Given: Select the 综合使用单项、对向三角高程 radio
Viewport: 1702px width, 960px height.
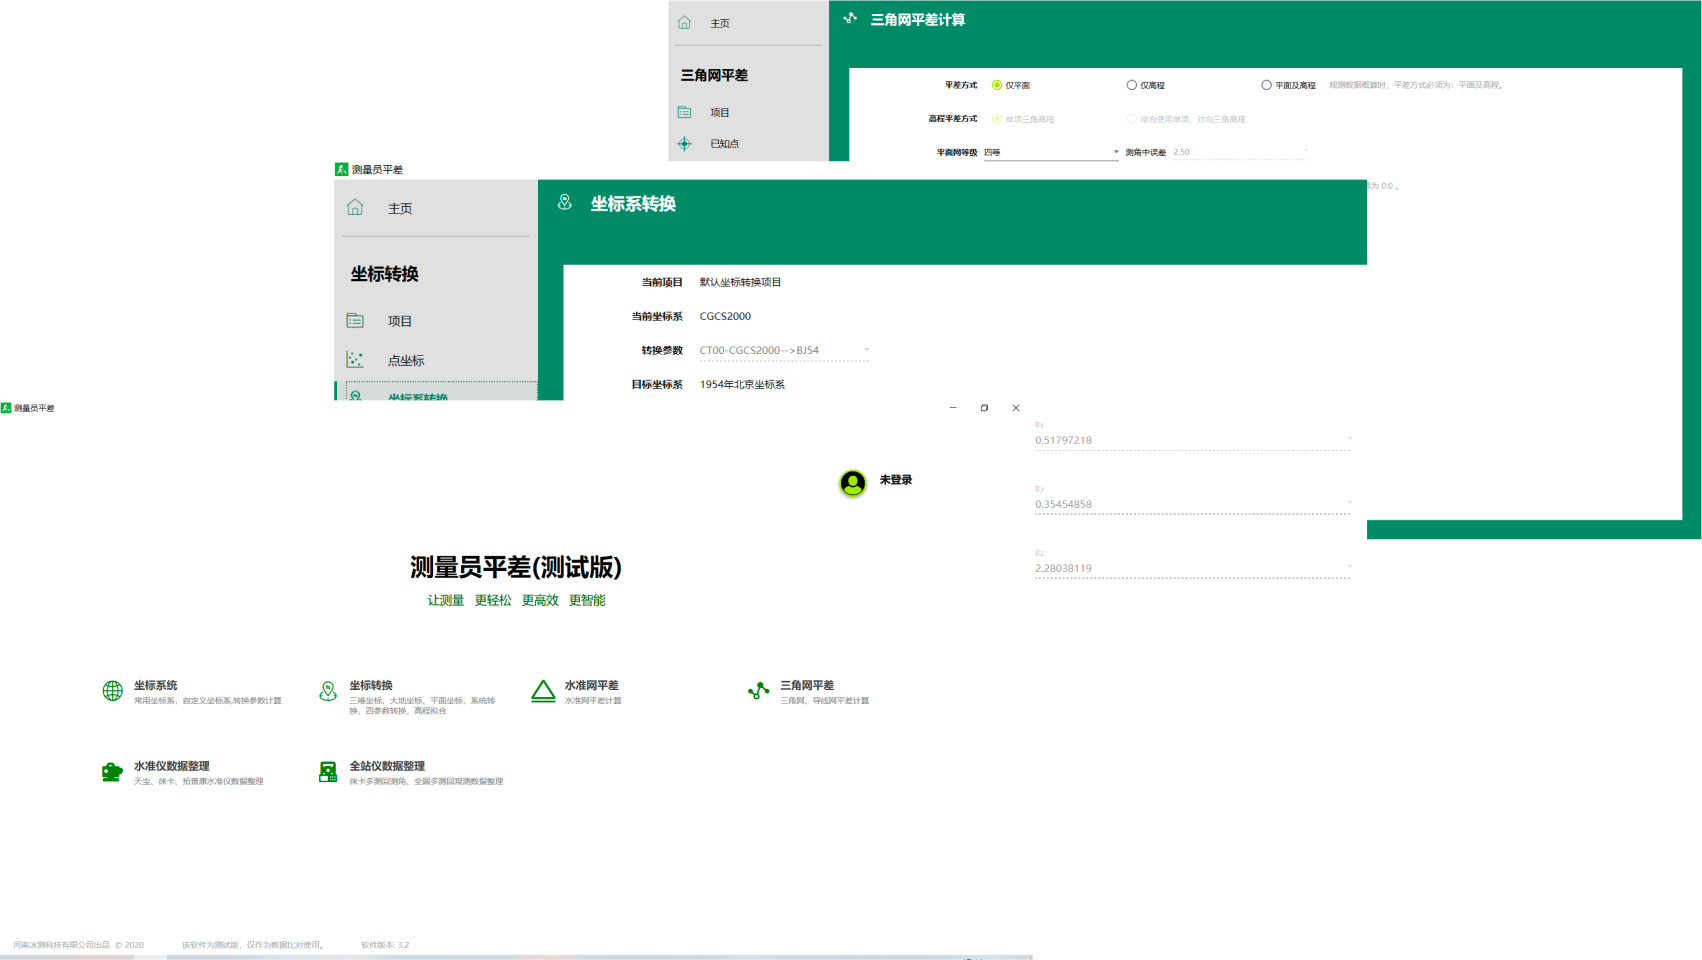Looking at the screenshot, I should pyautogui.click(x=1132, y=119).
